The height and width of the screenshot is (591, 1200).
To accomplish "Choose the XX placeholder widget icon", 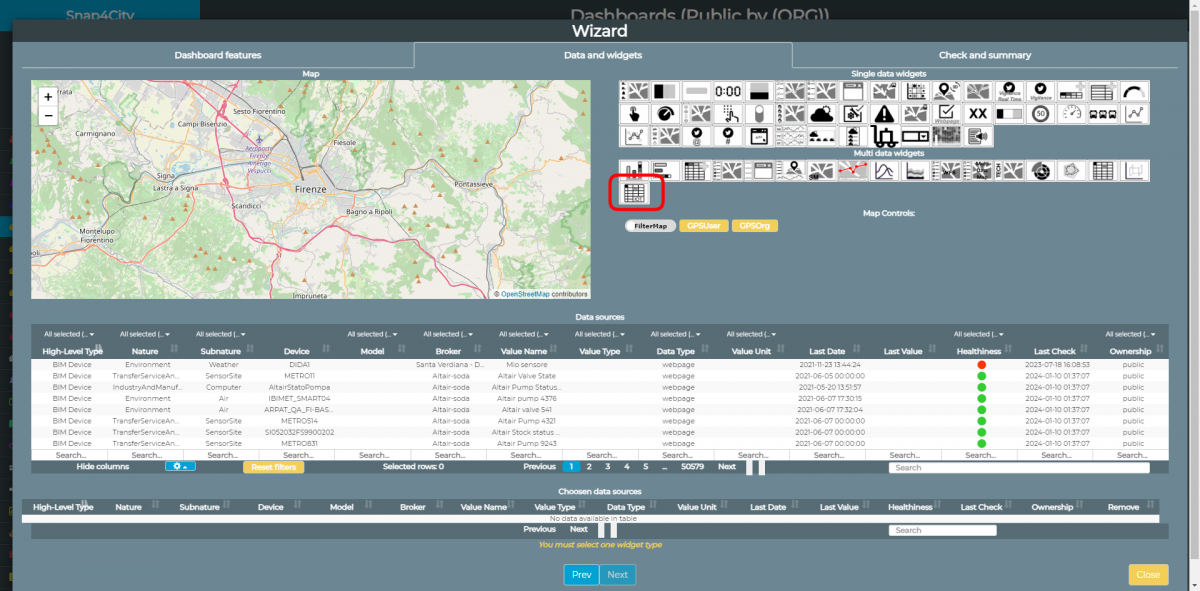I will pyautogui.click(x=977, y=115).
